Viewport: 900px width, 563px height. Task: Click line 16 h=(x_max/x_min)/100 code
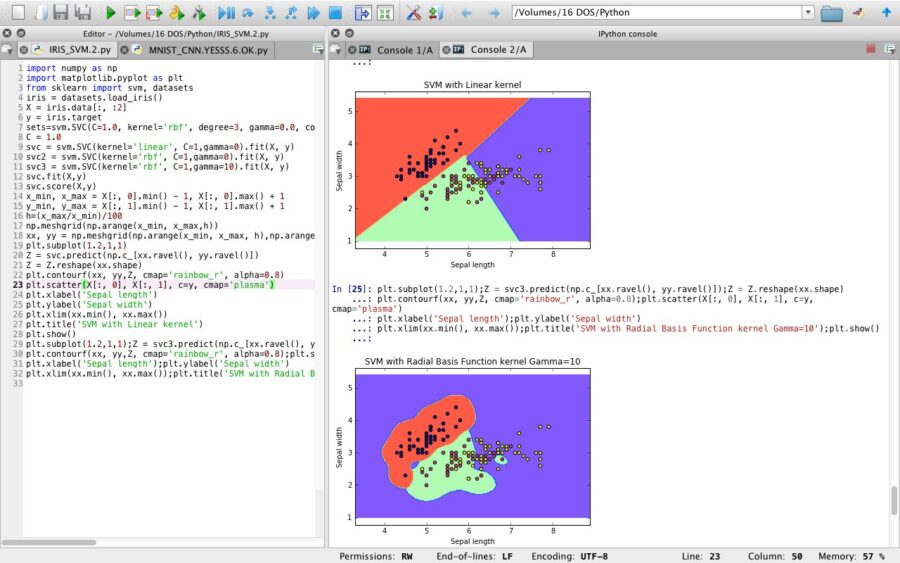point(74,216)
